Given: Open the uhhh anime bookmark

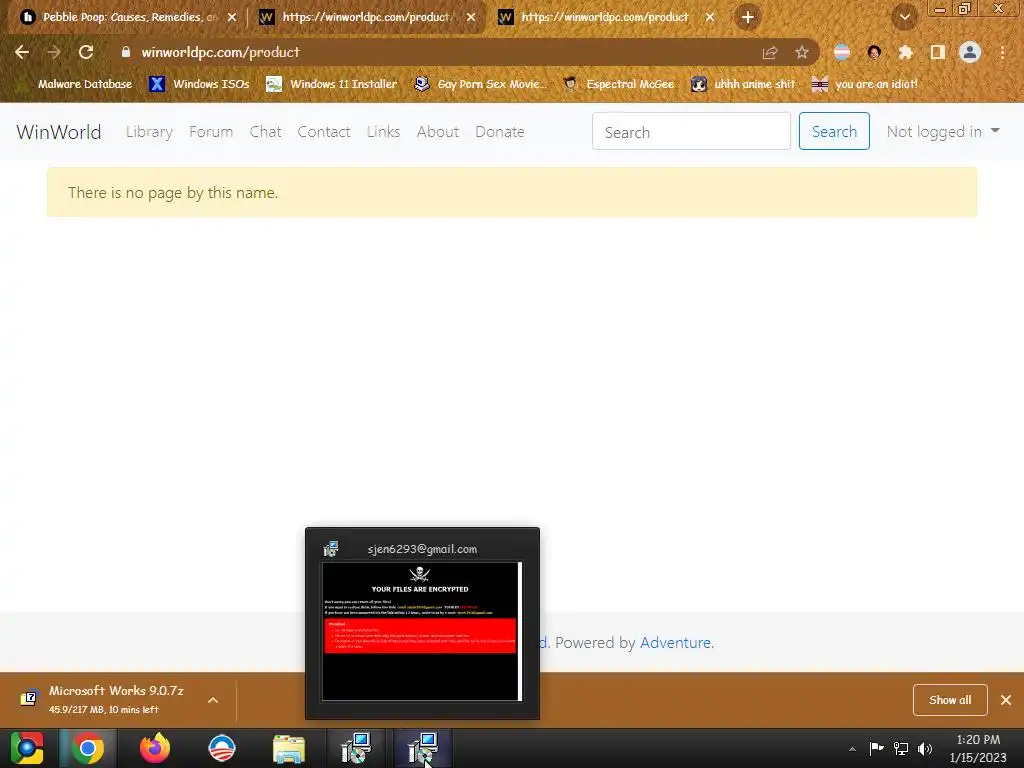Looking at the screenshot, I should click(x=744, y=84).
